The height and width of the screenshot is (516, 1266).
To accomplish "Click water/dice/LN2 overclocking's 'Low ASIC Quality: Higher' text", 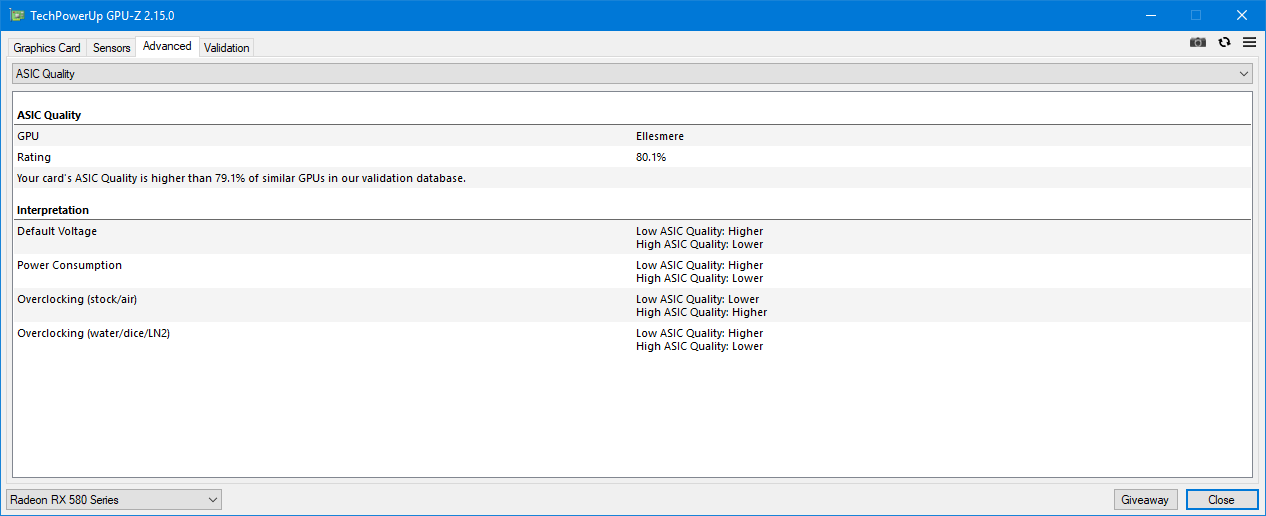I will (699, 333).
